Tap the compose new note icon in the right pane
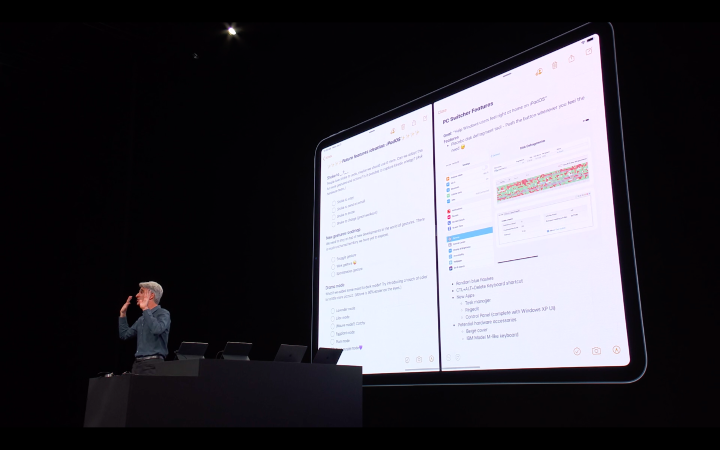 (589, 52)
